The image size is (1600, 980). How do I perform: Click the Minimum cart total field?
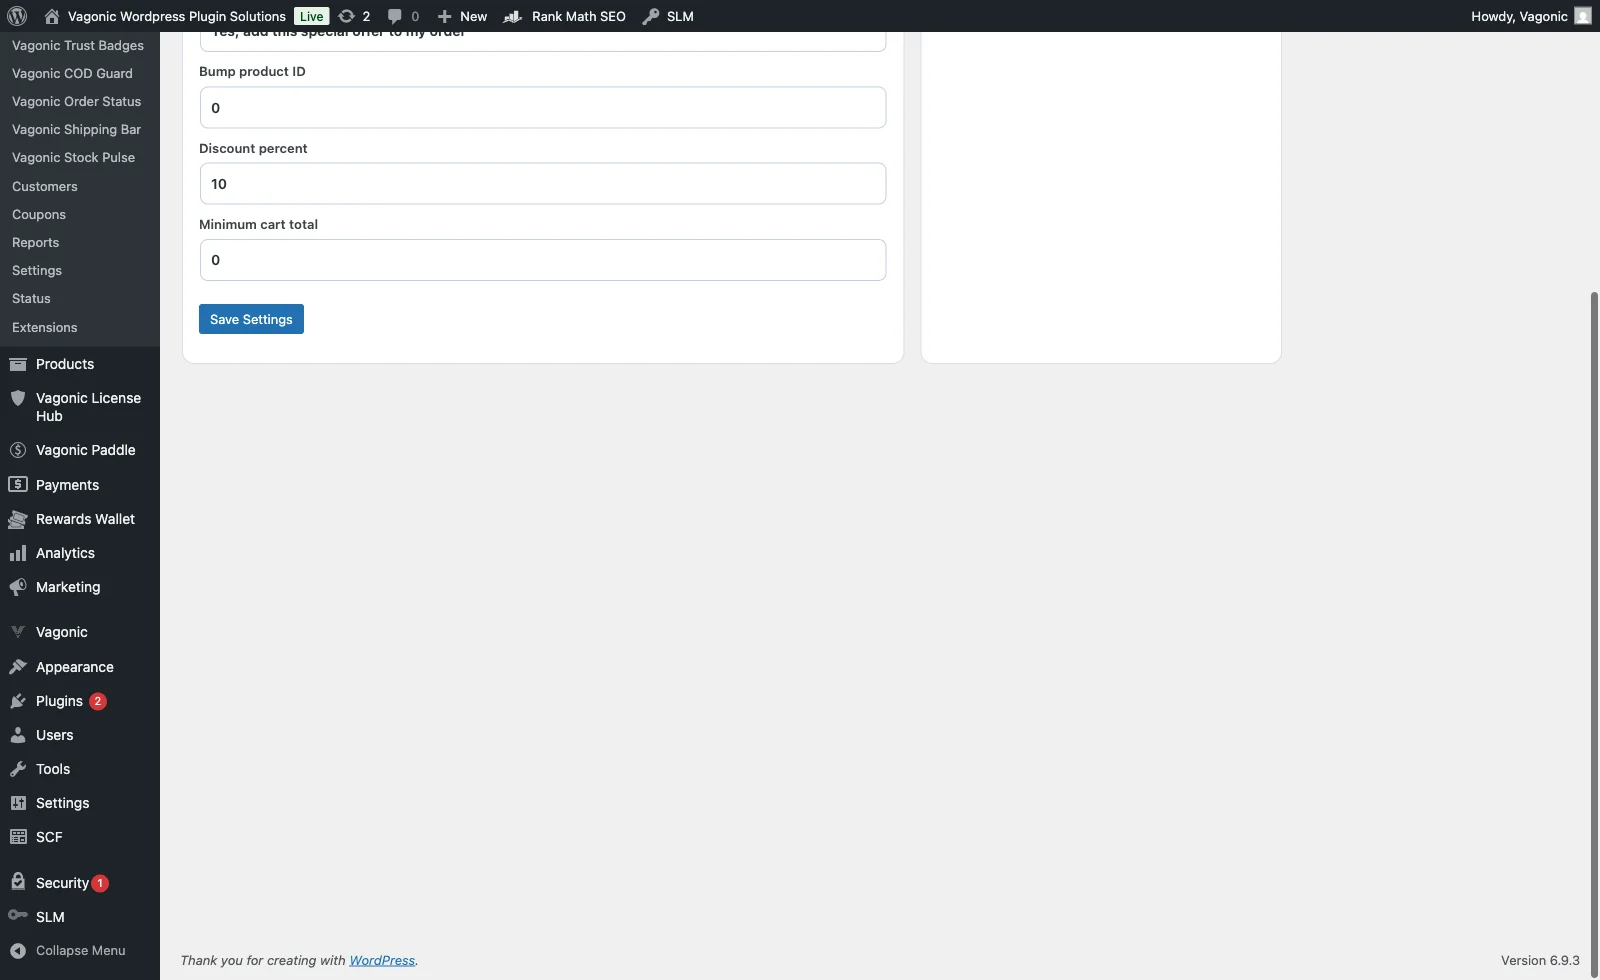tap(543, 260)
